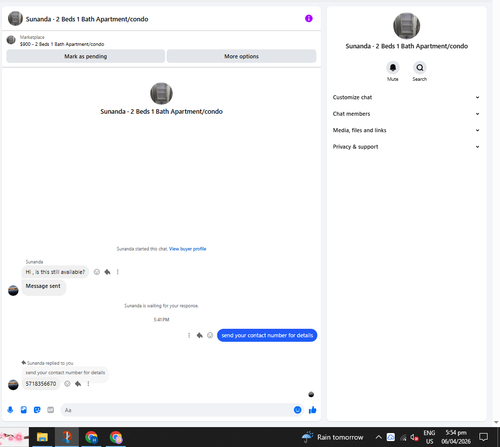500x447 pixels.
Task: Click the large listing thumbnail in right panel
Action: (406, 26)
